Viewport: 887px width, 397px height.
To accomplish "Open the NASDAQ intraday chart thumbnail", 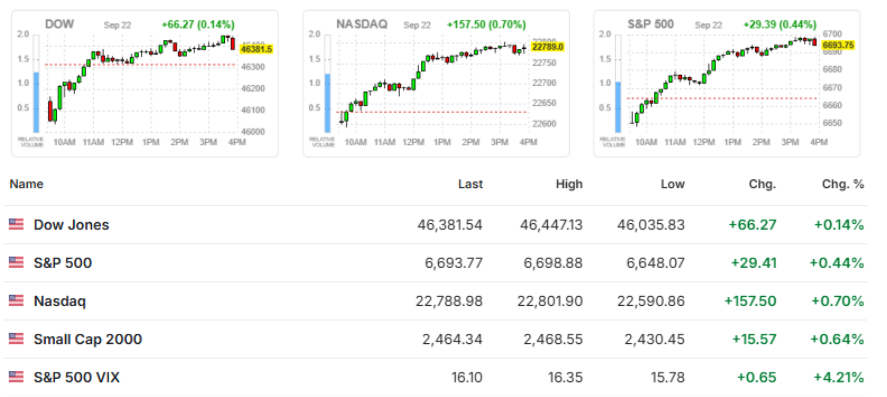I will [436, 83].
